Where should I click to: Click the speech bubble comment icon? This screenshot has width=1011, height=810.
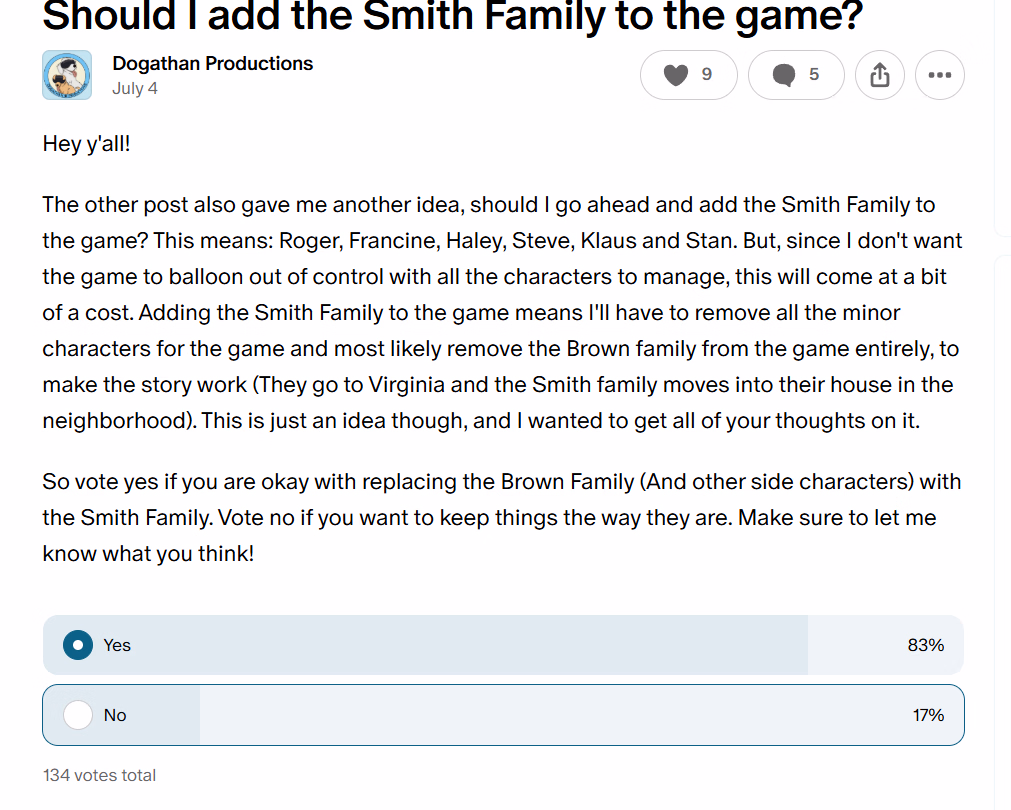point(785,75)
